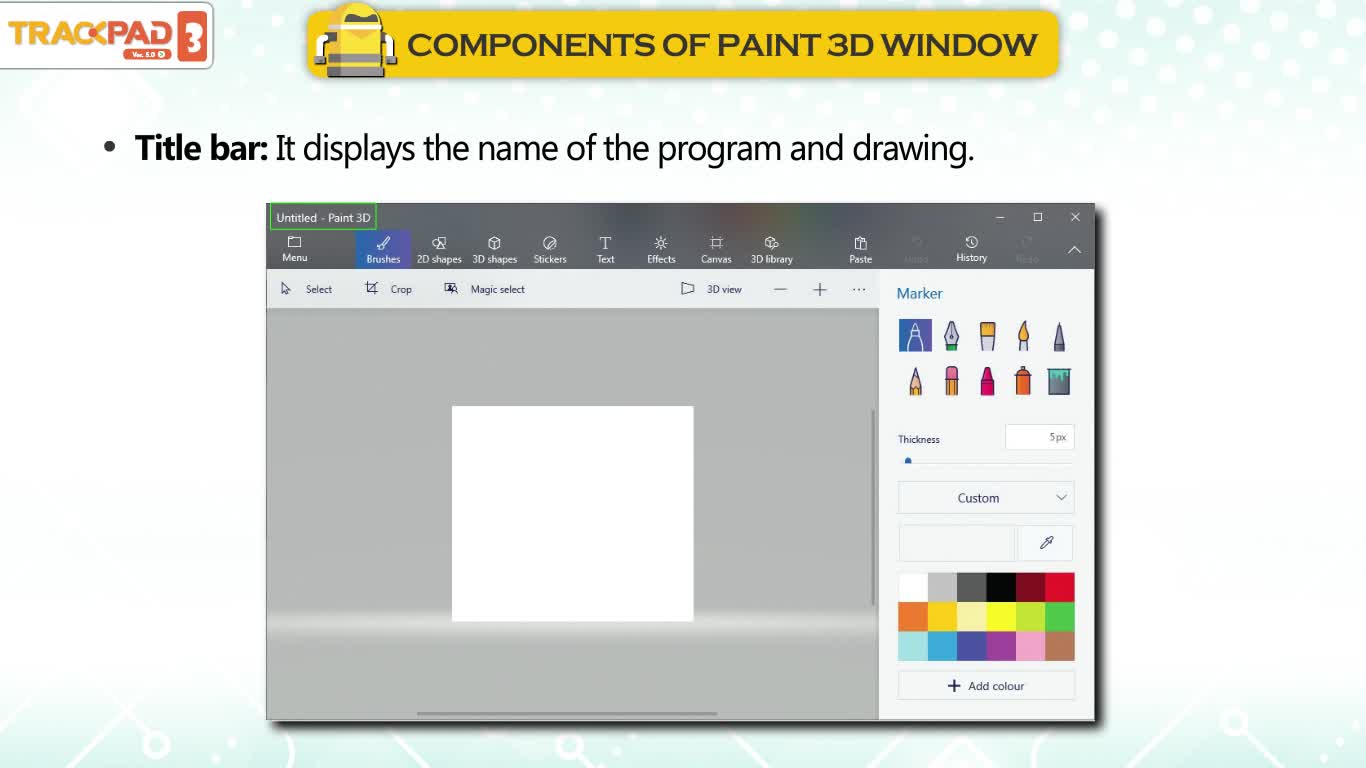This screenshot has width=1366, height=768.
Task: Select the Spray can brush
Action: (1023, 380)
